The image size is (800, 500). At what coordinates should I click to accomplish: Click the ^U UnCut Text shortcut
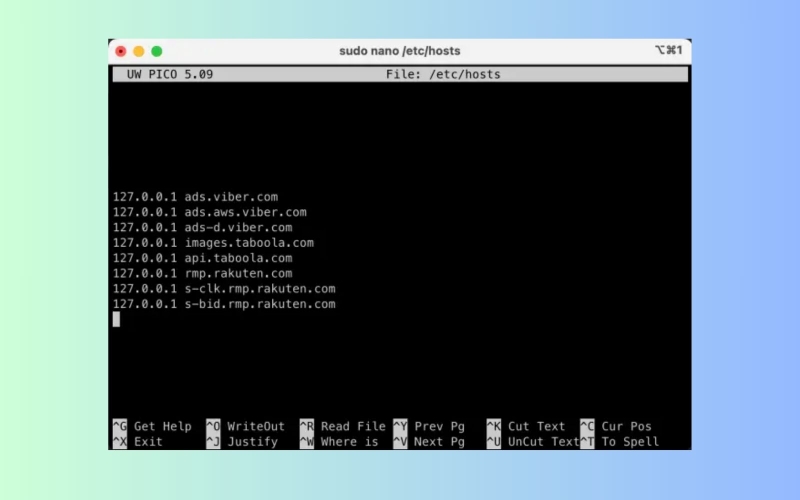pyautogui.click(x=533, y=442)
